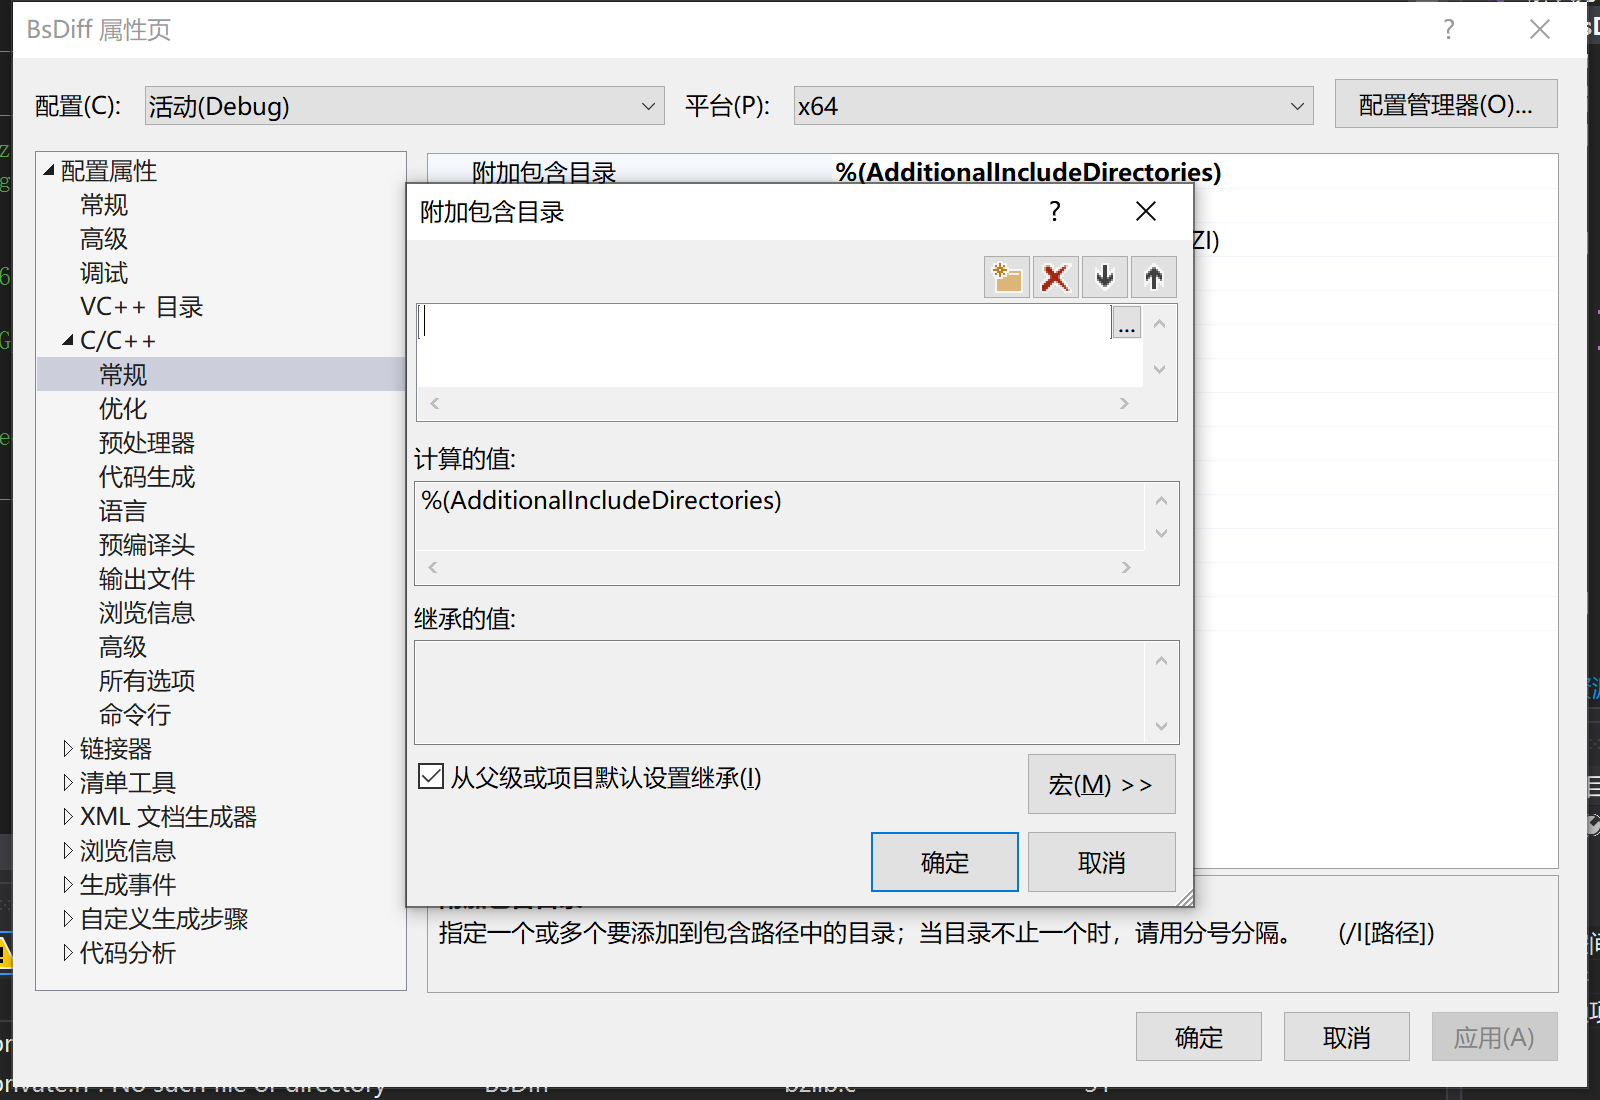The height and width of the screenshot is (1100, 1600).
Task: Select 优化 under the C/C++ section
Action: point(123,408)
